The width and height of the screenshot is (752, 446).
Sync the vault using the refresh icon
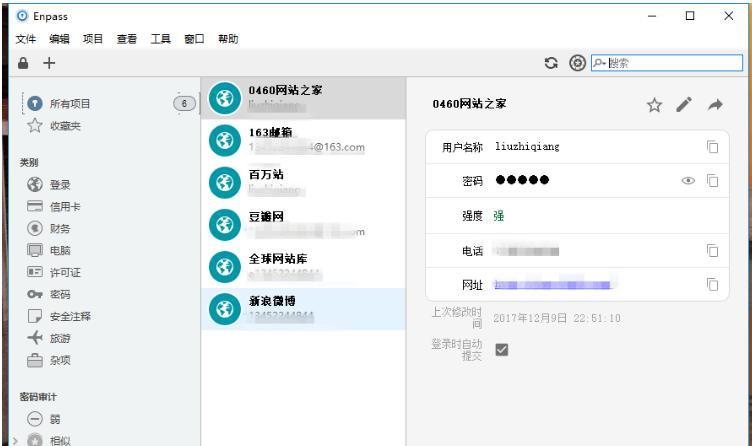click(551, 63)
